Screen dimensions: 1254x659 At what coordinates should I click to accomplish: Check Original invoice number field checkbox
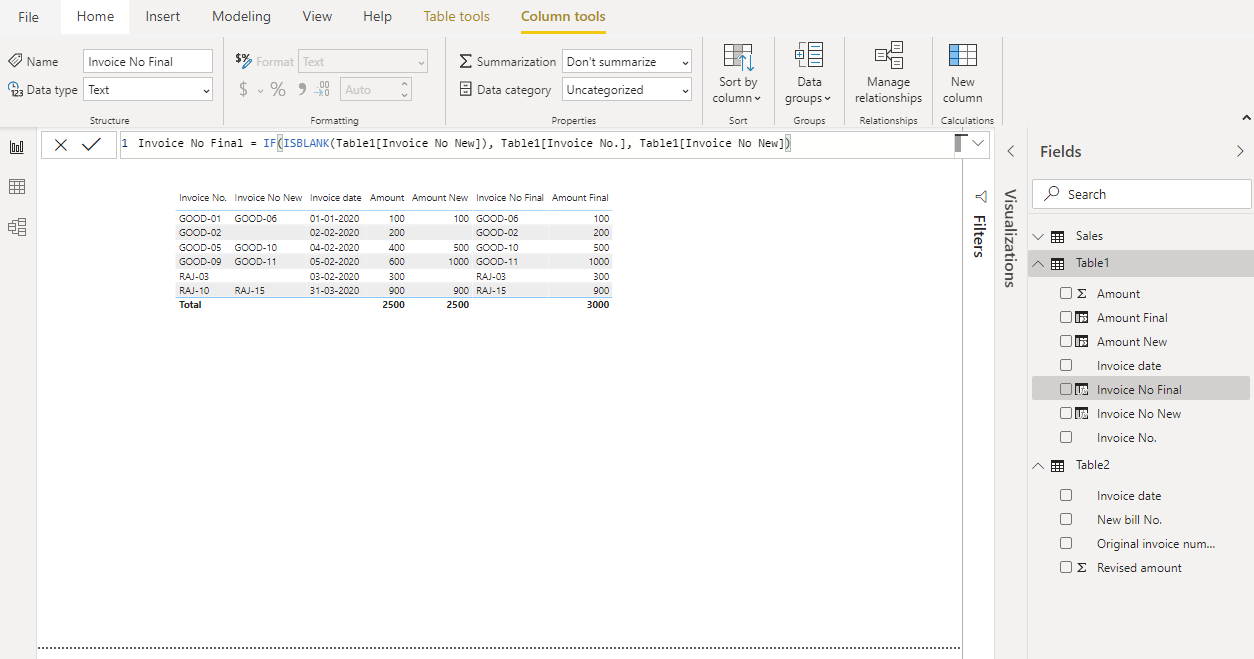[x=1066, y=544]
